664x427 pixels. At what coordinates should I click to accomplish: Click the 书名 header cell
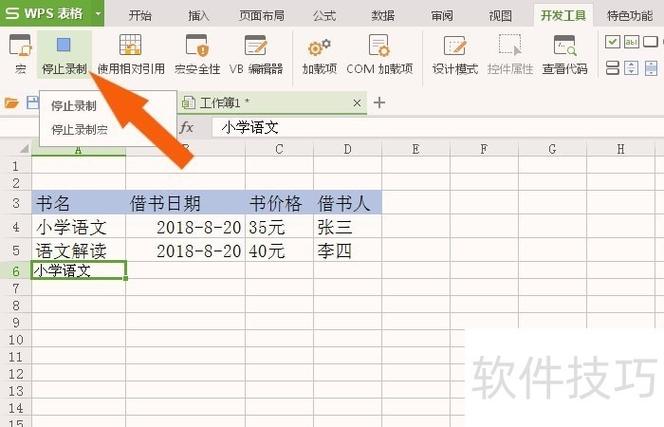click(x=78, y=203)
